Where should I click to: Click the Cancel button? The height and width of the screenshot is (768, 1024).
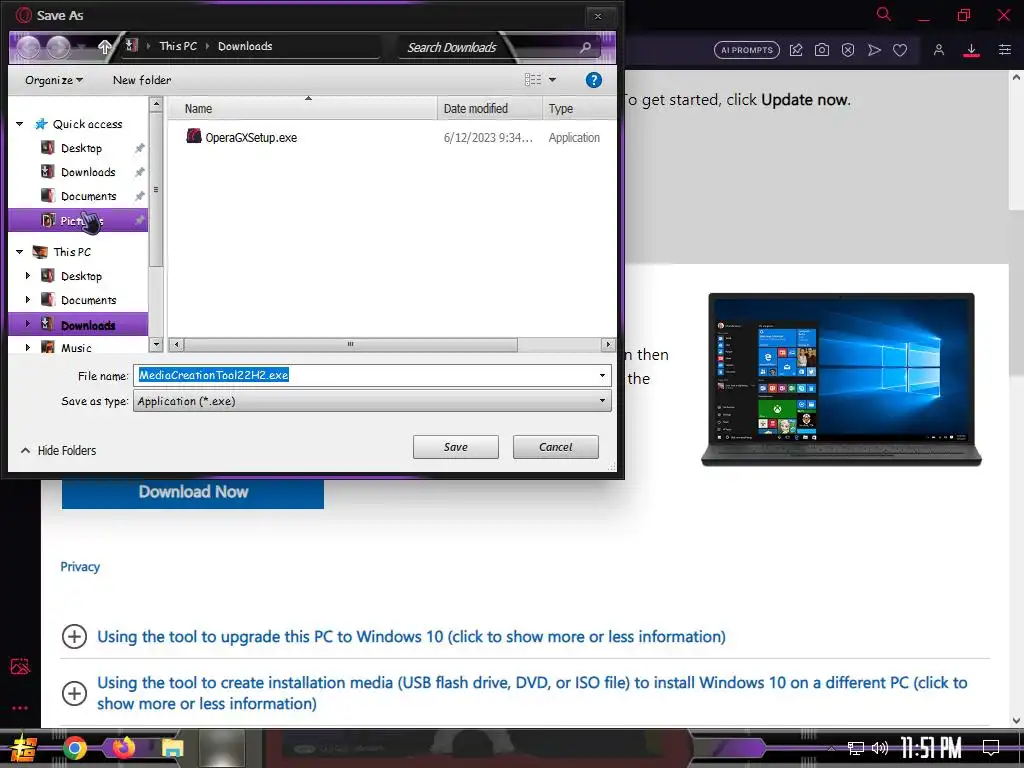[556, 447]
